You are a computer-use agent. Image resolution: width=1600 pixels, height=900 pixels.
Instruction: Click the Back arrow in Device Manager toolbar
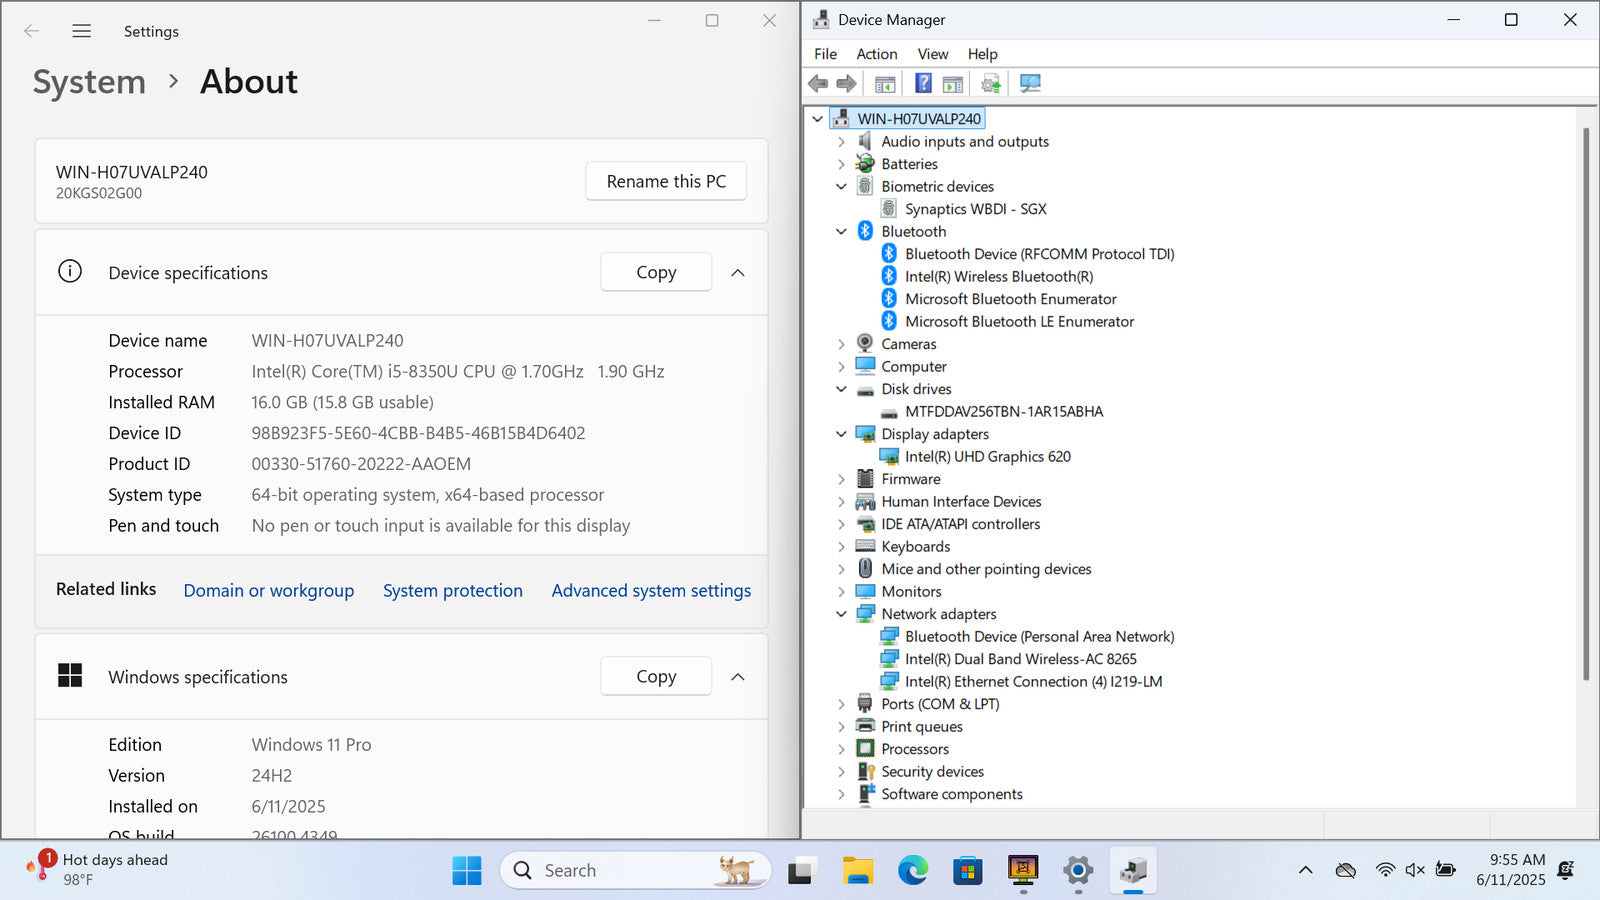[x=818, y=83]
